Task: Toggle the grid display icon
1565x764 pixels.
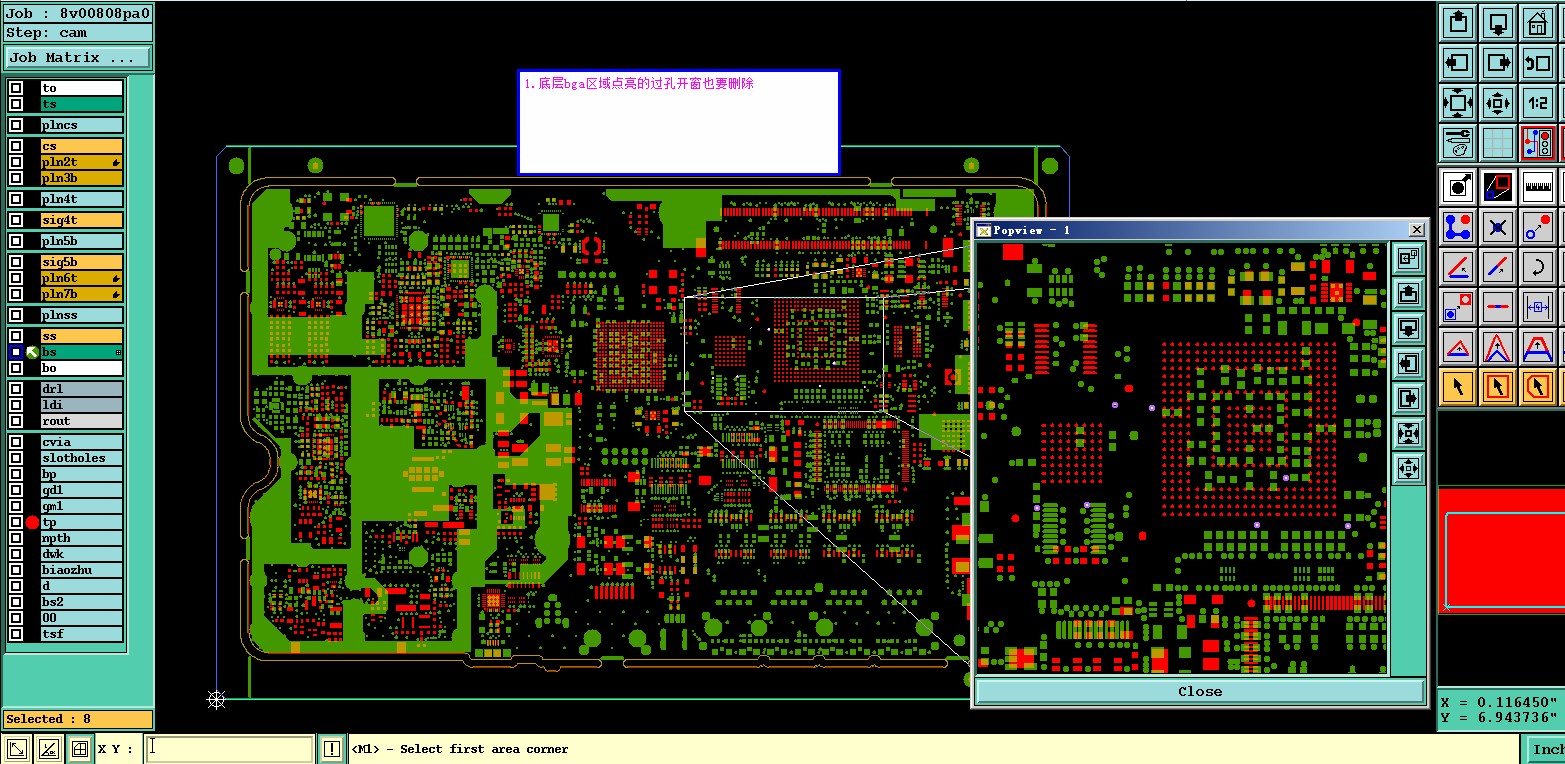Action: tap(1498, 143)
